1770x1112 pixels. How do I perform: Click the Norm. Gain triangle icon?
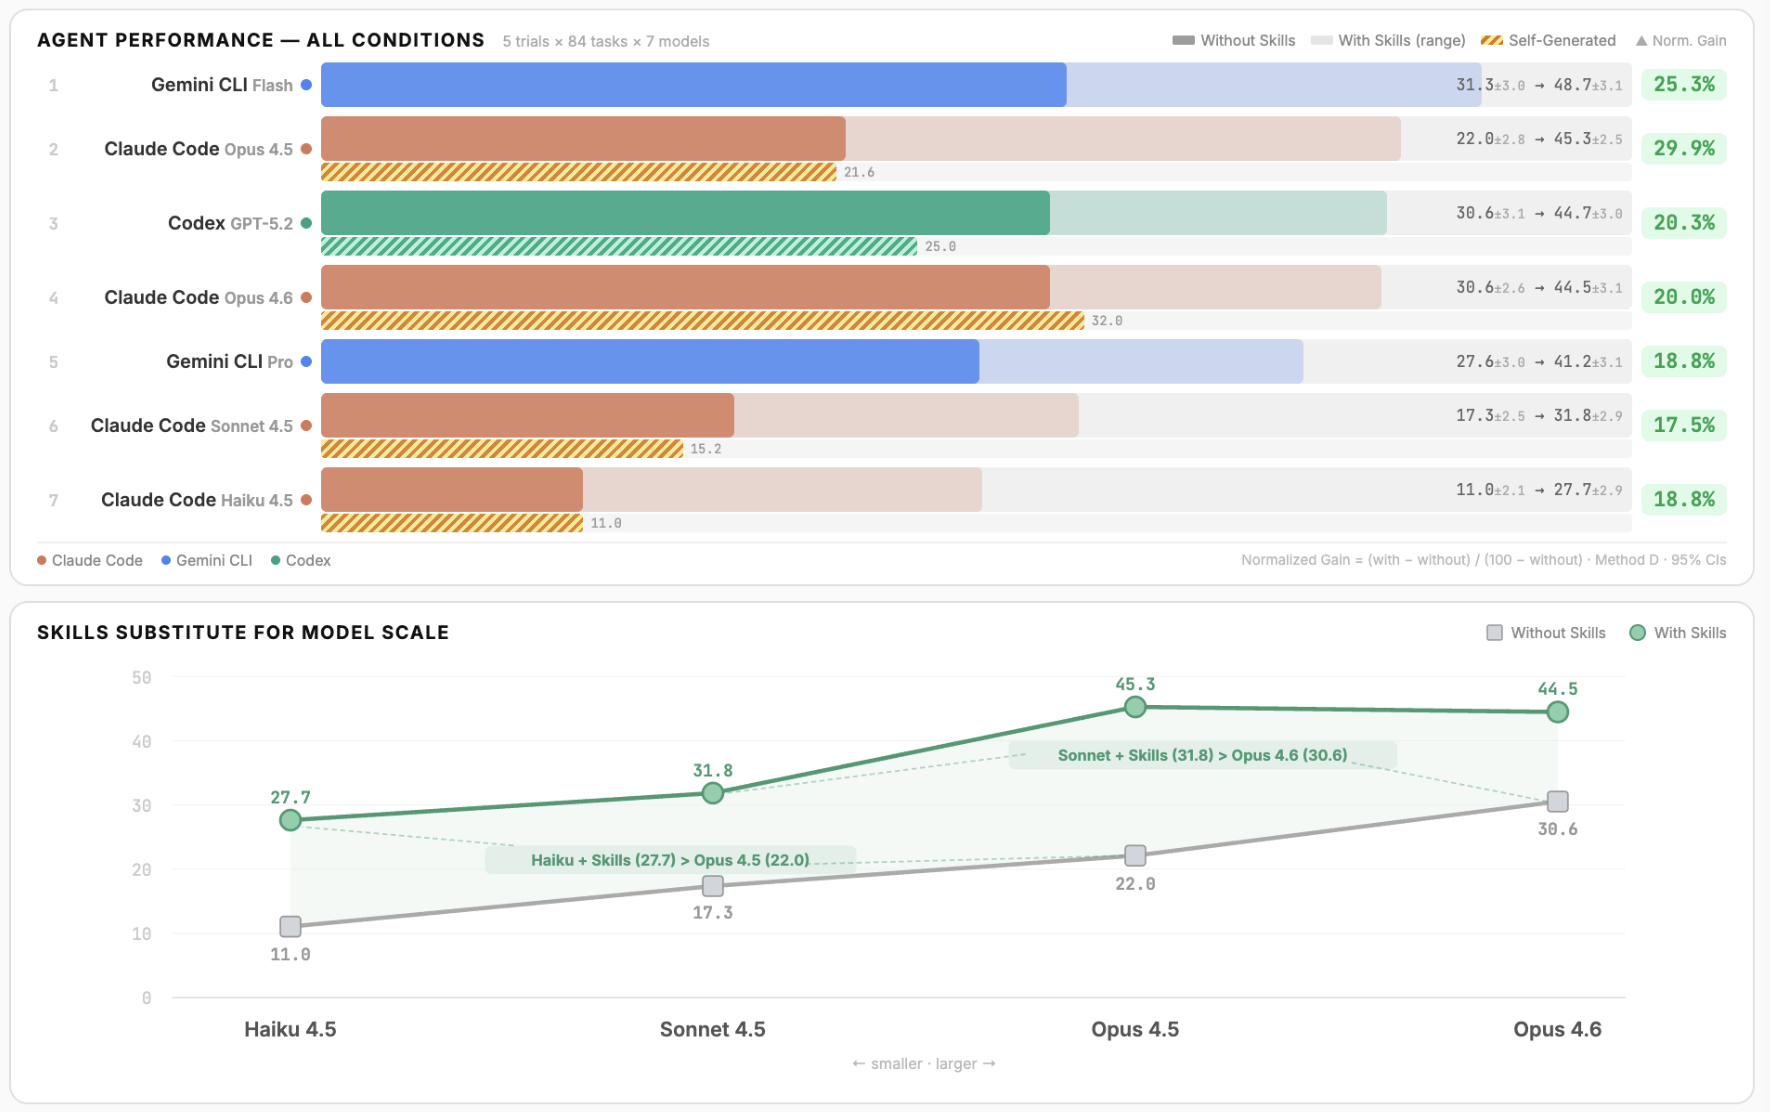coord(1643,40)
